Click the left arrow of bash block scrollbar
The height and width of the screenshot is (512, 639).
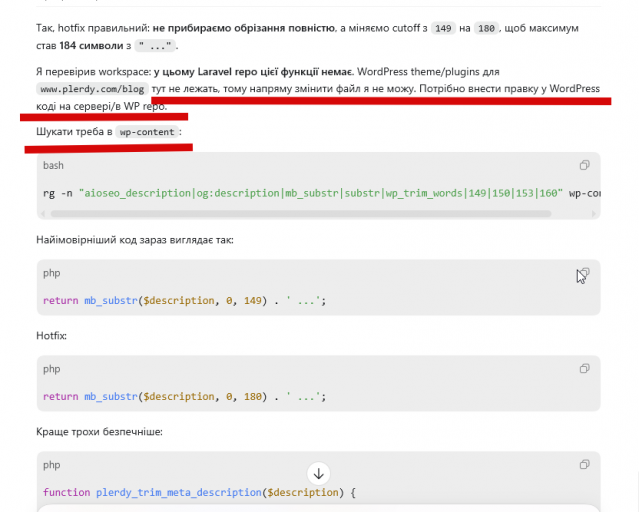tap(44, 214)
